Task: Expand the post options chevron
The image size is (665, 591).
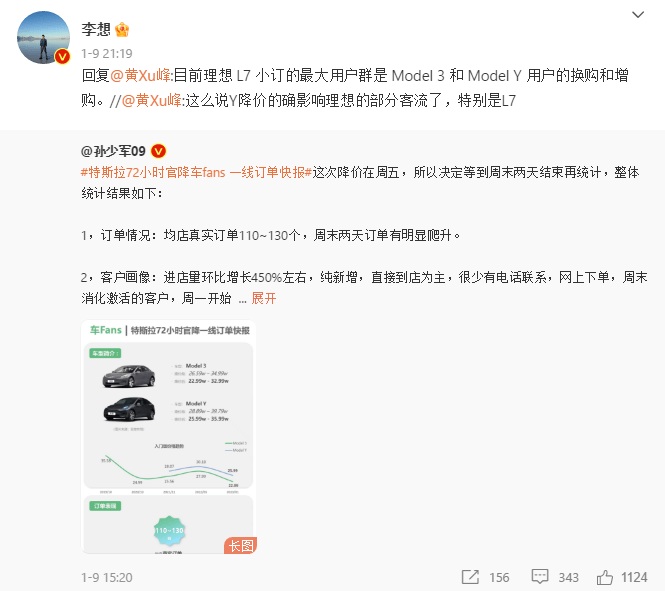Action: [638, 14]
